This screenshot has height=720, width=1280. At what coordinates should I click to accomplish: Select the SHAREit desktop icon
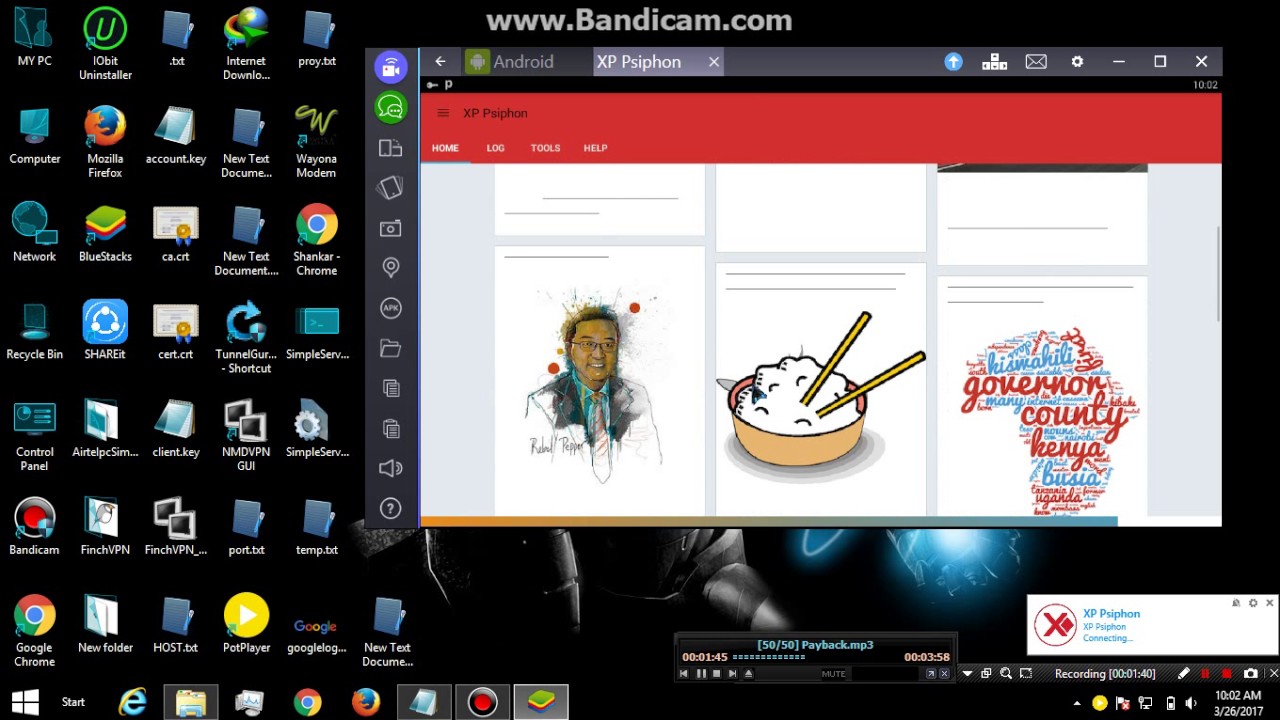click(105, 330)
